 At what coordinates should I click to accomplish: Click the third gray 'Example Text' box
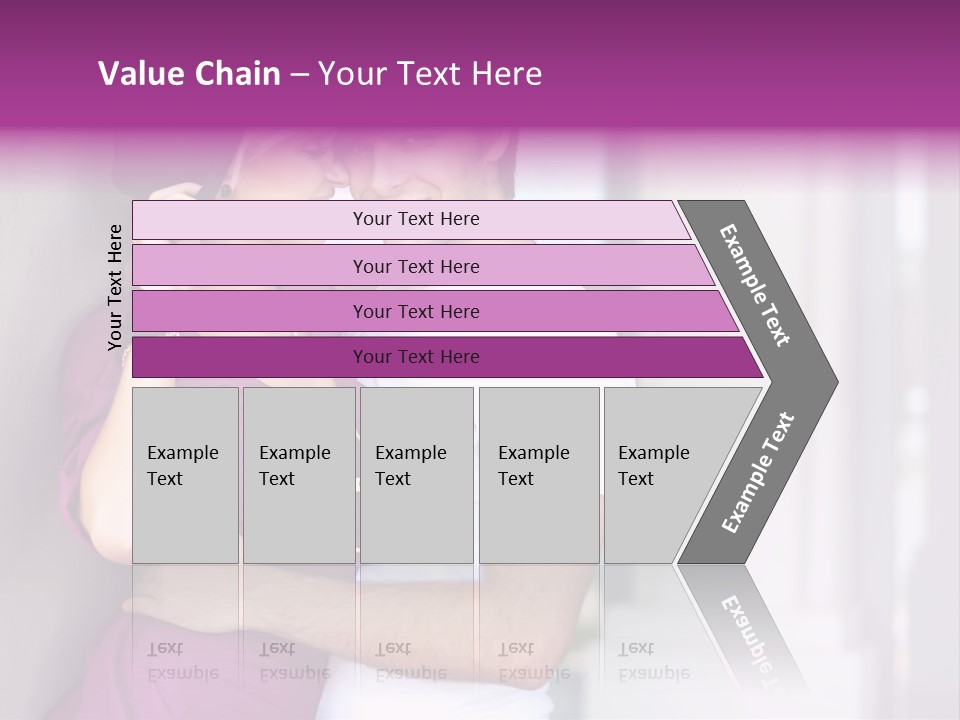point(417,475)
